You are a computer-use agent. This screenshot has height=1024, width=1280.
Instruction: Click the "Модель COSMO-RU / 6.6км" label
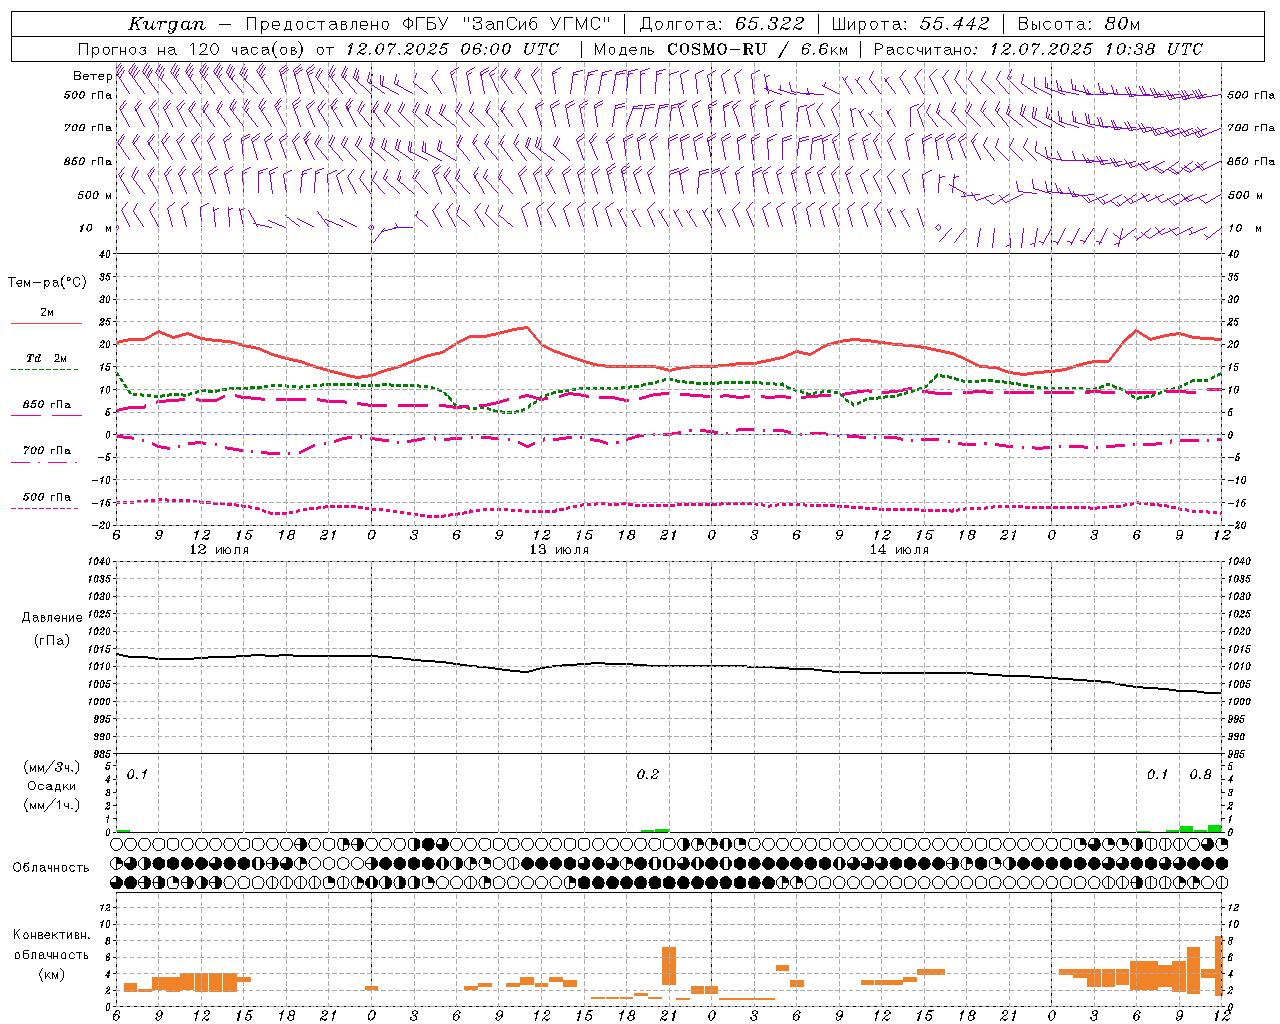[721, 49]
